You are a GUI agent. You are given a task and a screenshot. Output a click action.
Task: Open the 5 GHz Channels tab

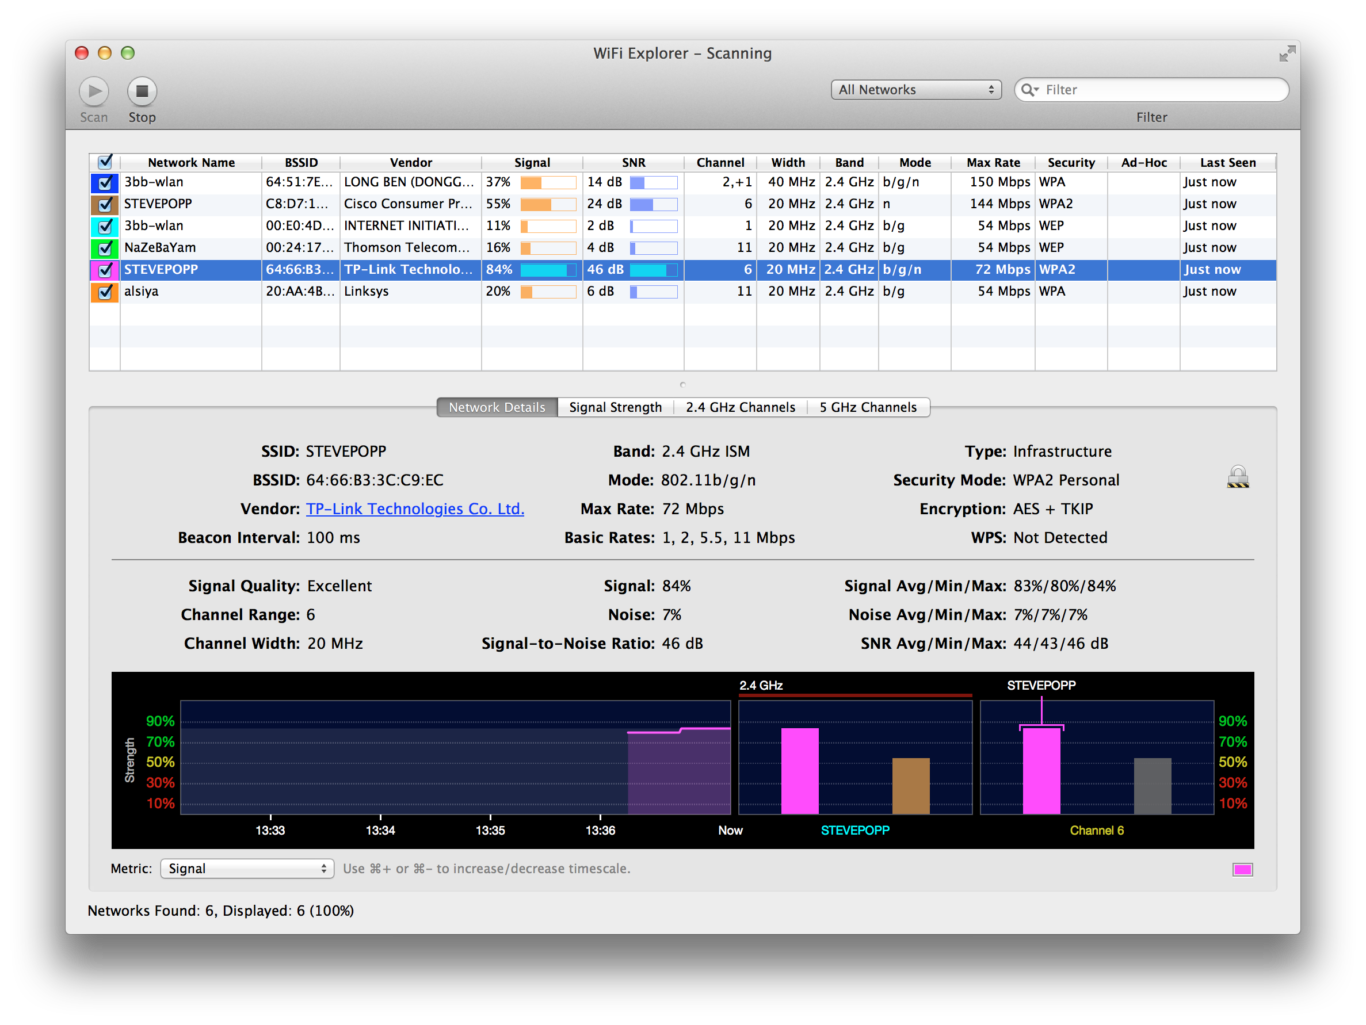pyautogui.click(x=868, y=407)
